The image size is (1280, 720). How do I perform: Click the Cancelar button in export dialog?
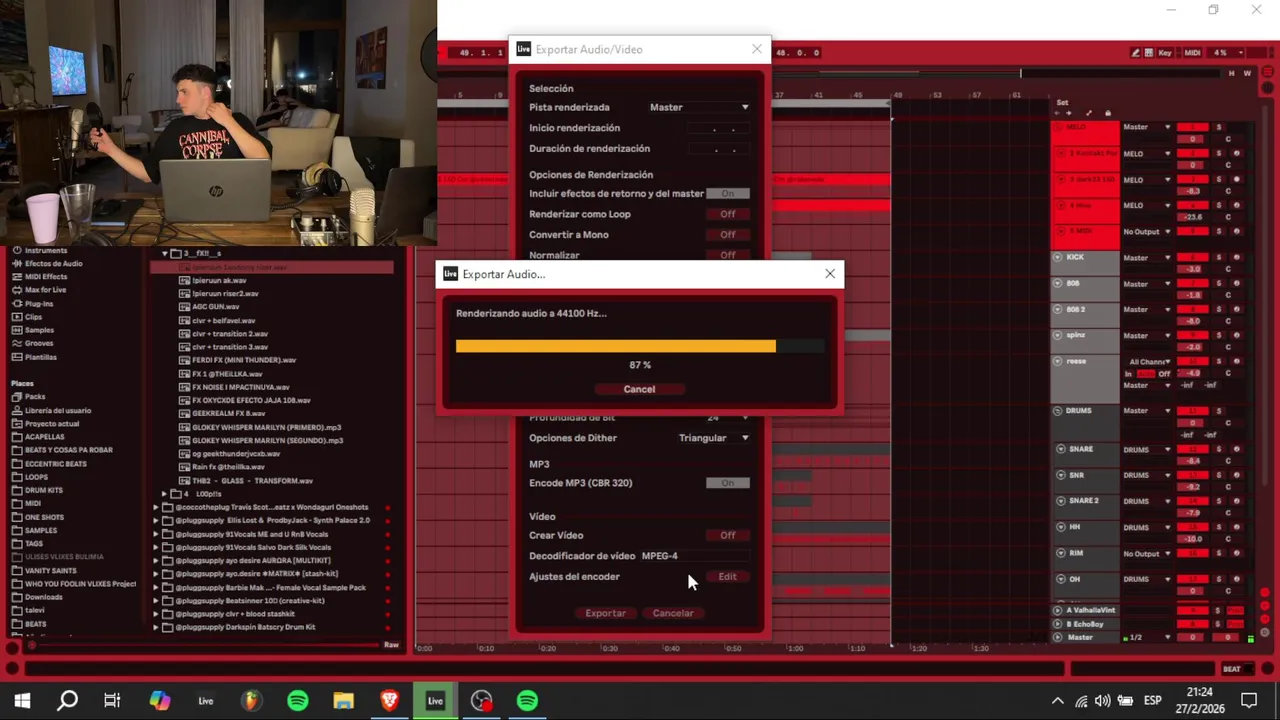tap(673, 613)
